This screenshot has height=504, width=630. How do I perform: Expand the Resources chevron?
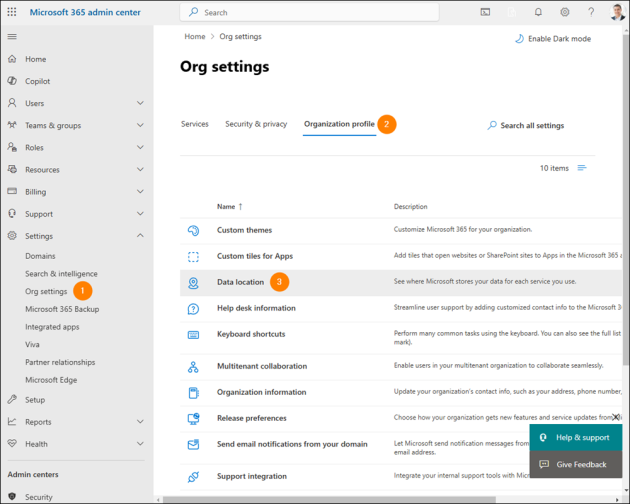(x=140, y=169)
